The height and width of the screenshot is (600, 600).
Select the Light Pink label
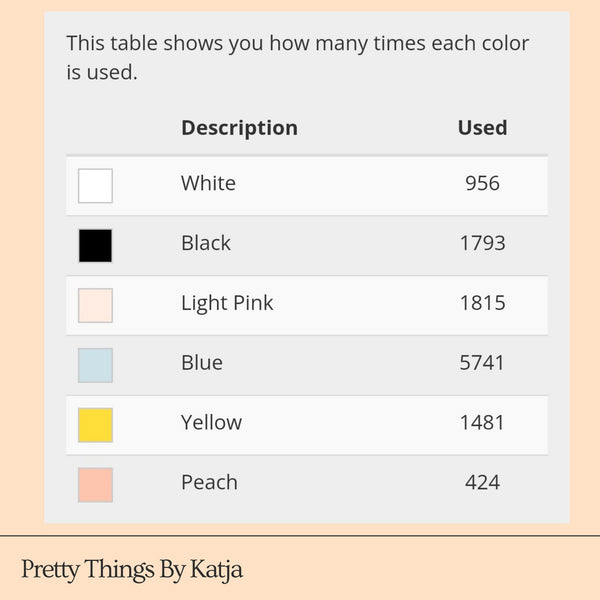(227, 303)
